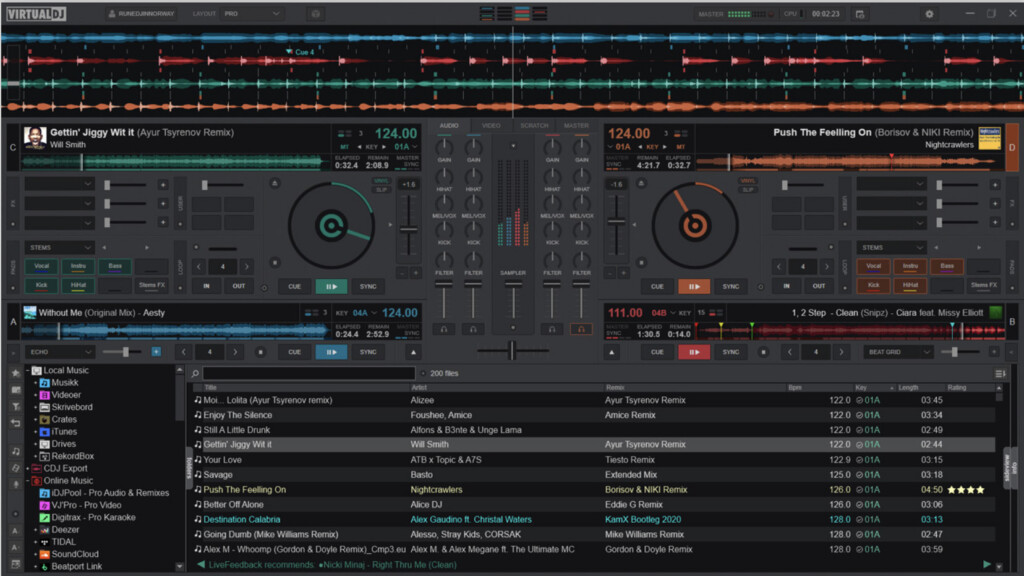Open the favorites star icon in sidebar
Screen dimensions: 1024x576
click(x=15, y=373)
